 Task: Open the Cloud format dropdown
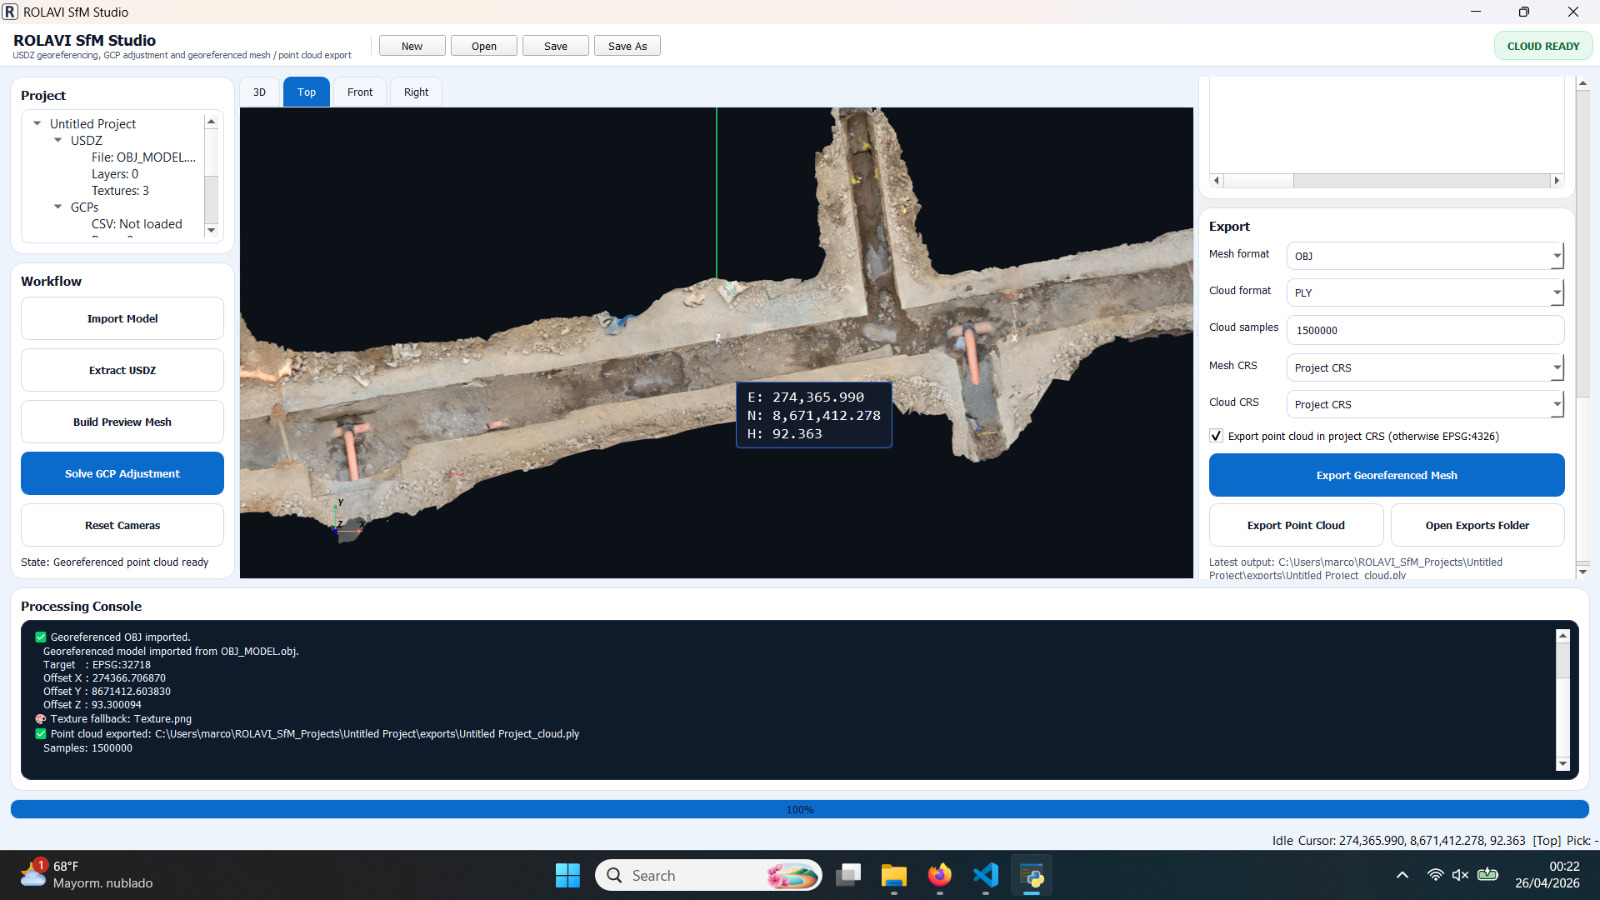[1425, 293]
